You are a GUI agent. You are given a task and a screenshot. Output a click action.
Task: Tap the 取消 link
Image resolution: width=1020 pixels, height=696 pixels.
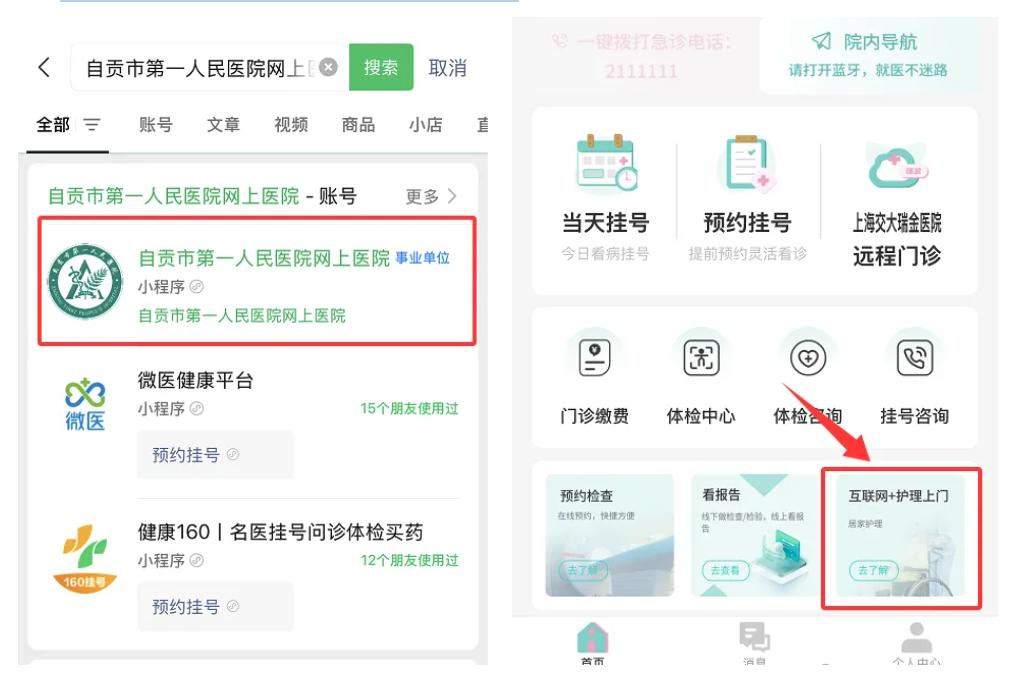(x=448, y=68)
